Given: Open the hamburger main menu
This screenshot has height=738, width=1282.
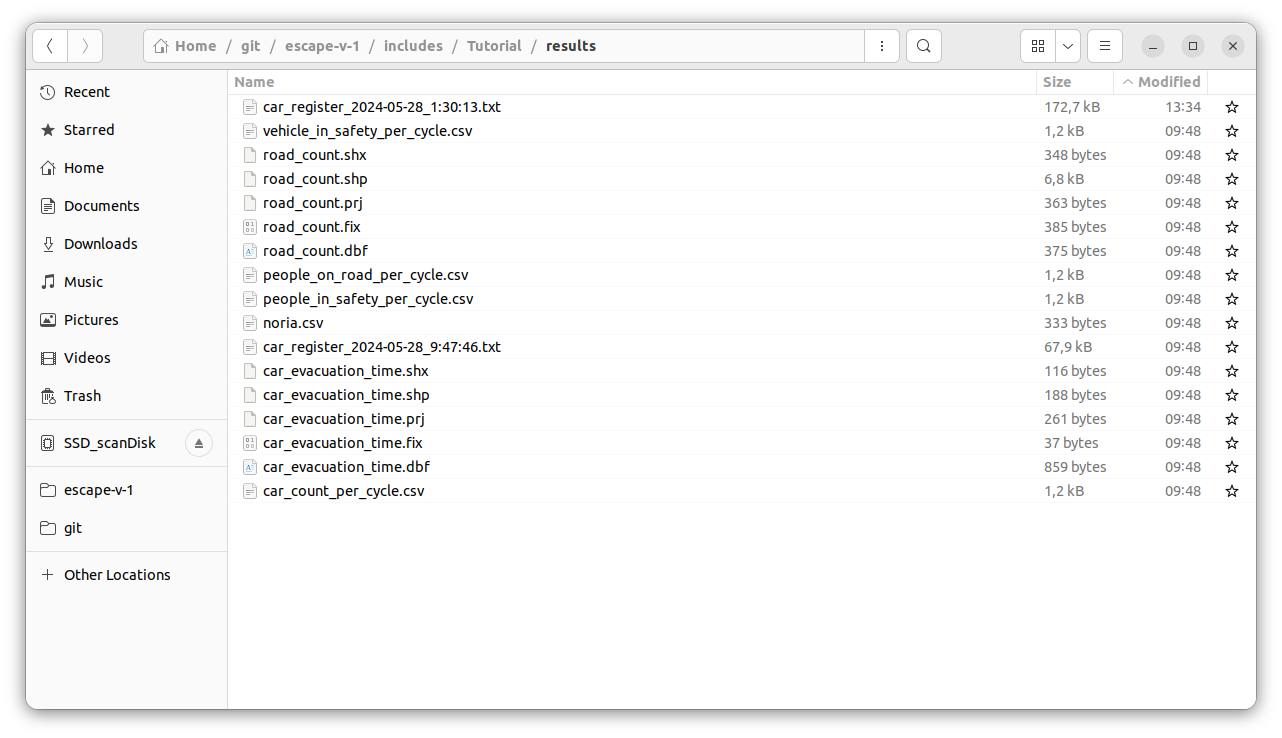Looking at the screenshot, I should 1105,46.
